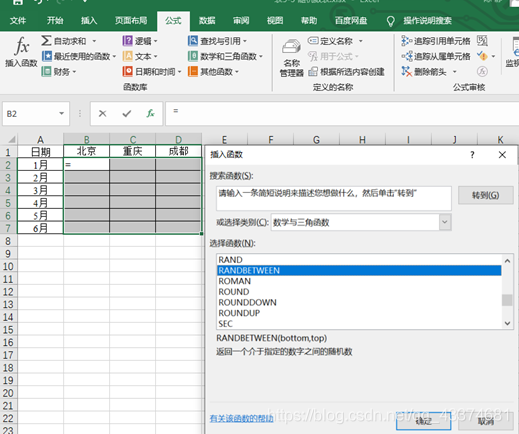This screenshot has height=434, width=519.
Task: Open the 名称管理器 Name Manager
Action: click(x=292, y=58)
